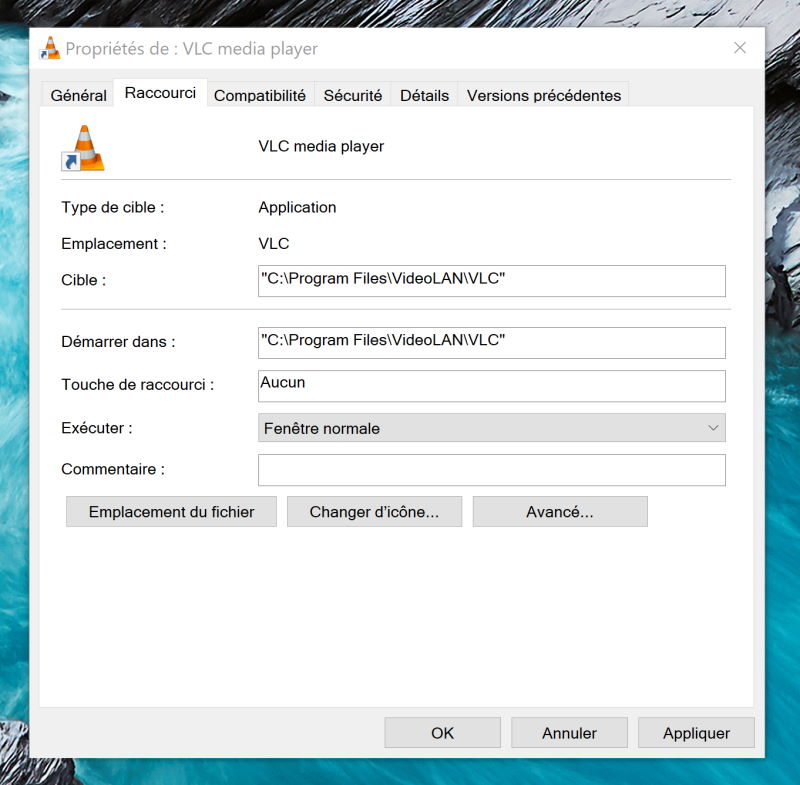Viewport: 800px width, 785px height.
Task: Open the Avancé options button
Action: tap(560, 512)
